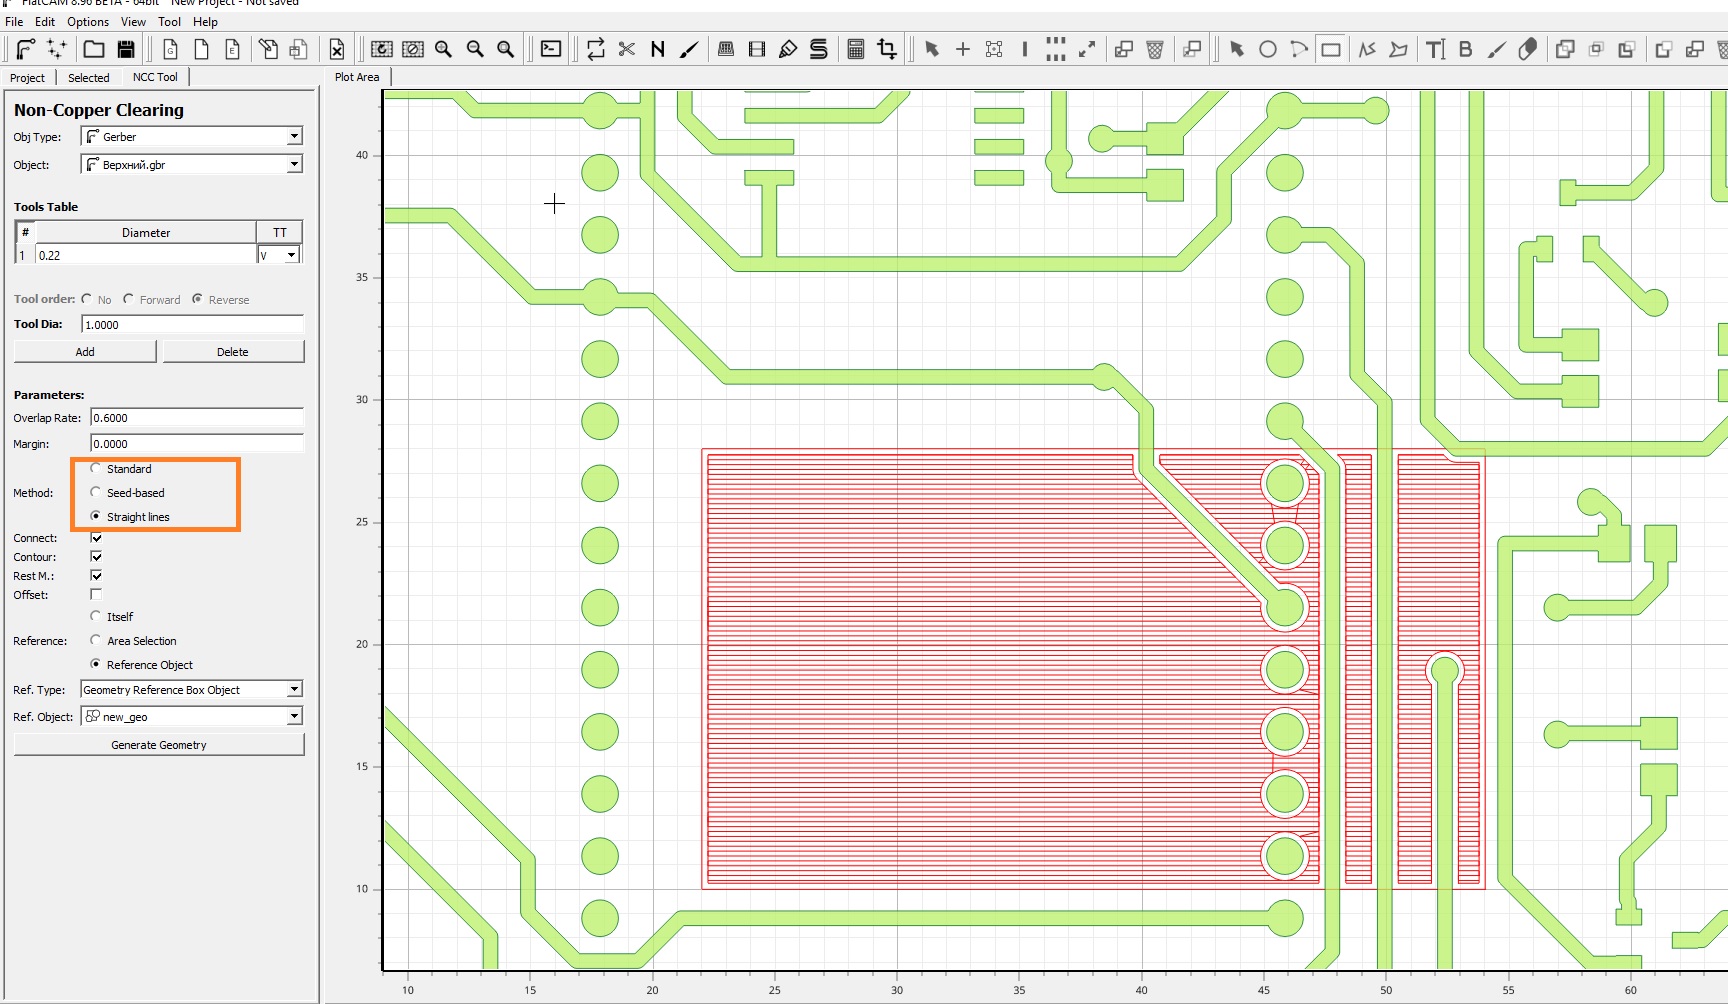Open the tool type V dropdown
Screen dimensions: 1728x1004
coord(279,255)
